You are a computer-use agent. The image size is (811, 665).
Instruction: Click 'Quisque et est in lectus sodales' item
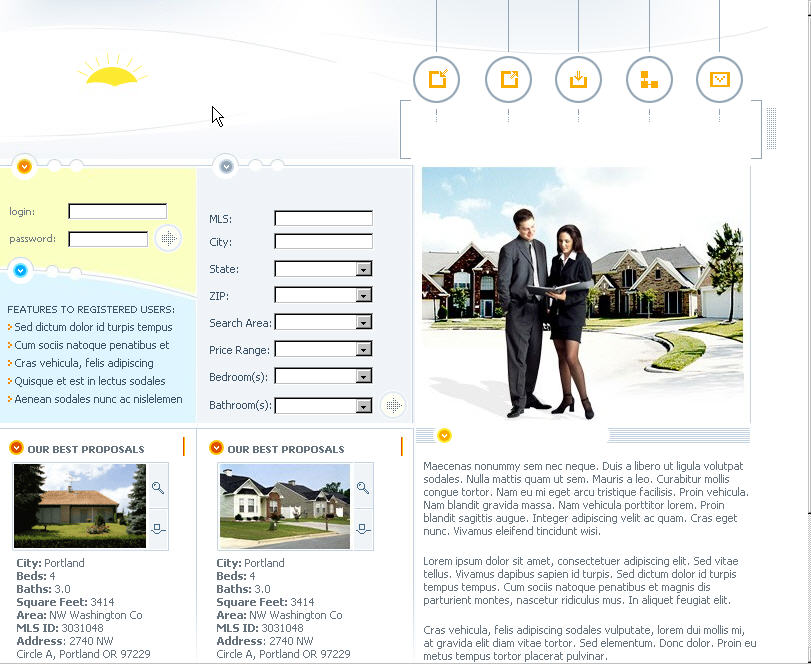(x=89, y=381)
